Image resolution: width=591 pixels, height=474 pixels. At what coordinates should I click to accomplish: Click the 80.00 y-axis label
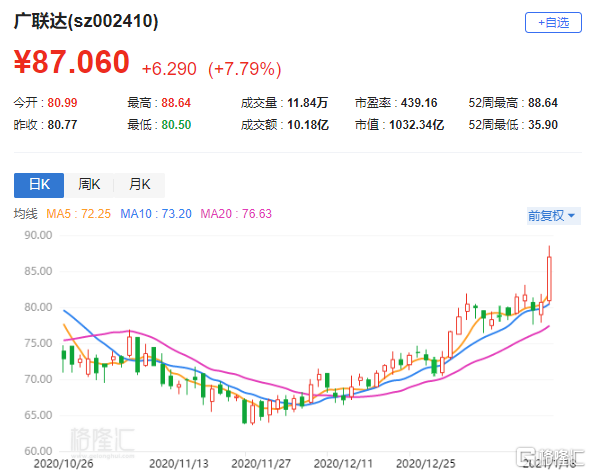(x=38, y=307)
